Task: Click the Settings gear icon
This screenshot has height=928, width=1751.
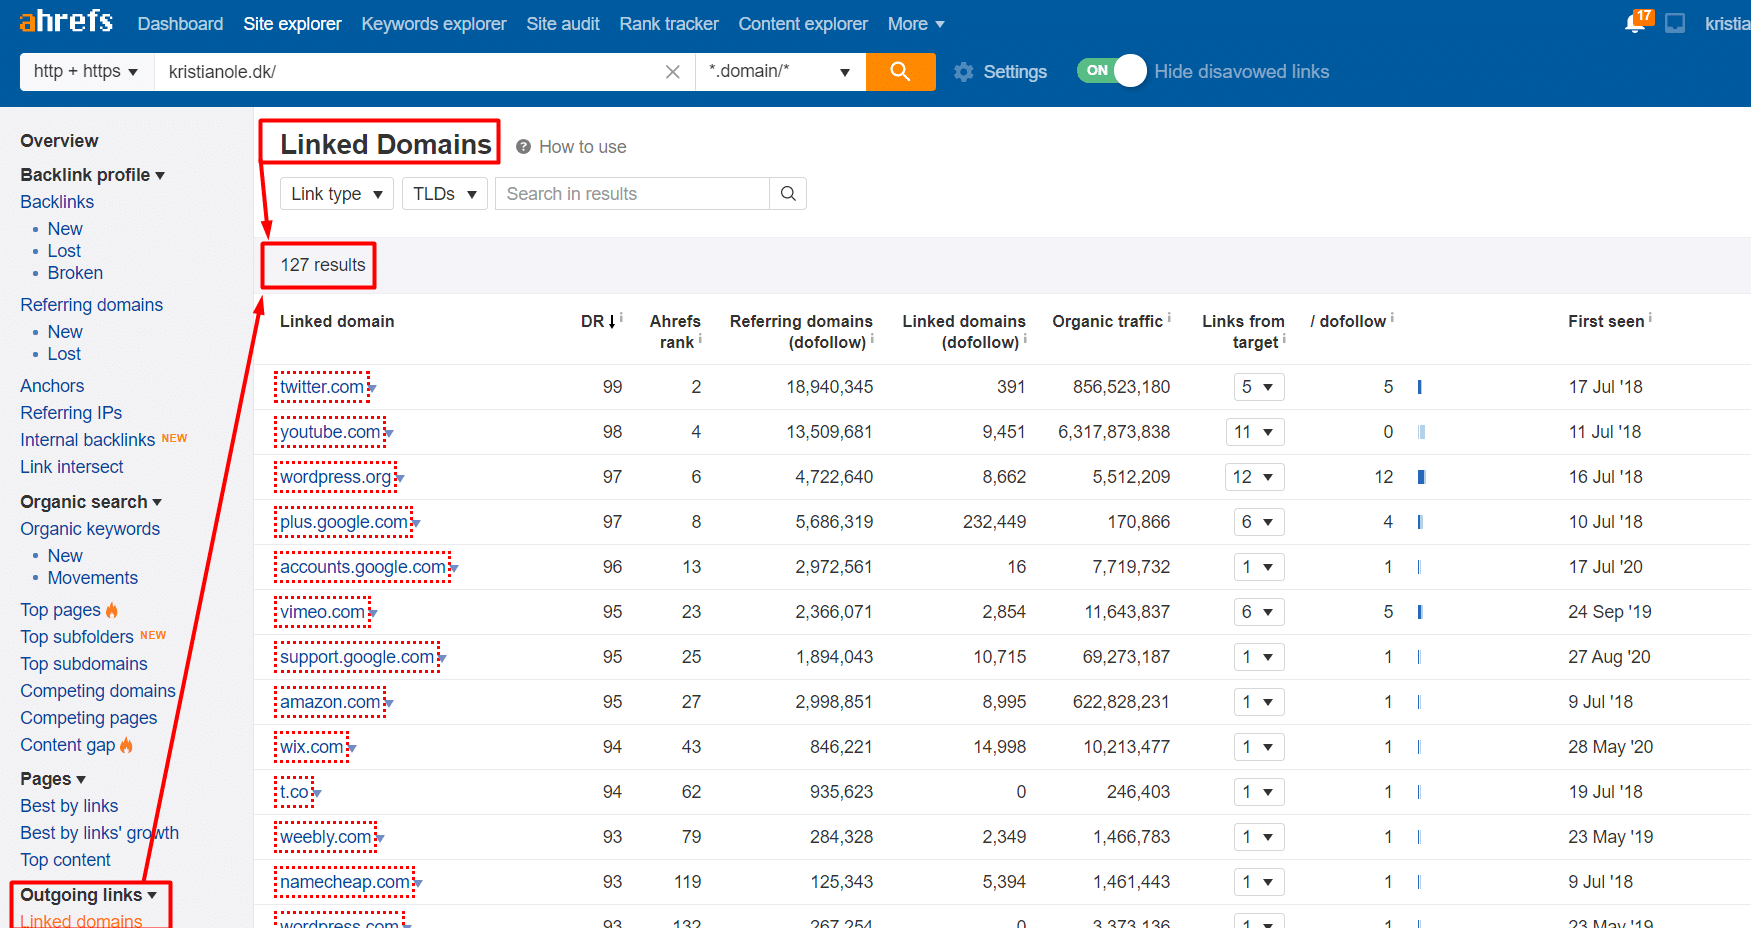Action: click(x=964, y=72)
